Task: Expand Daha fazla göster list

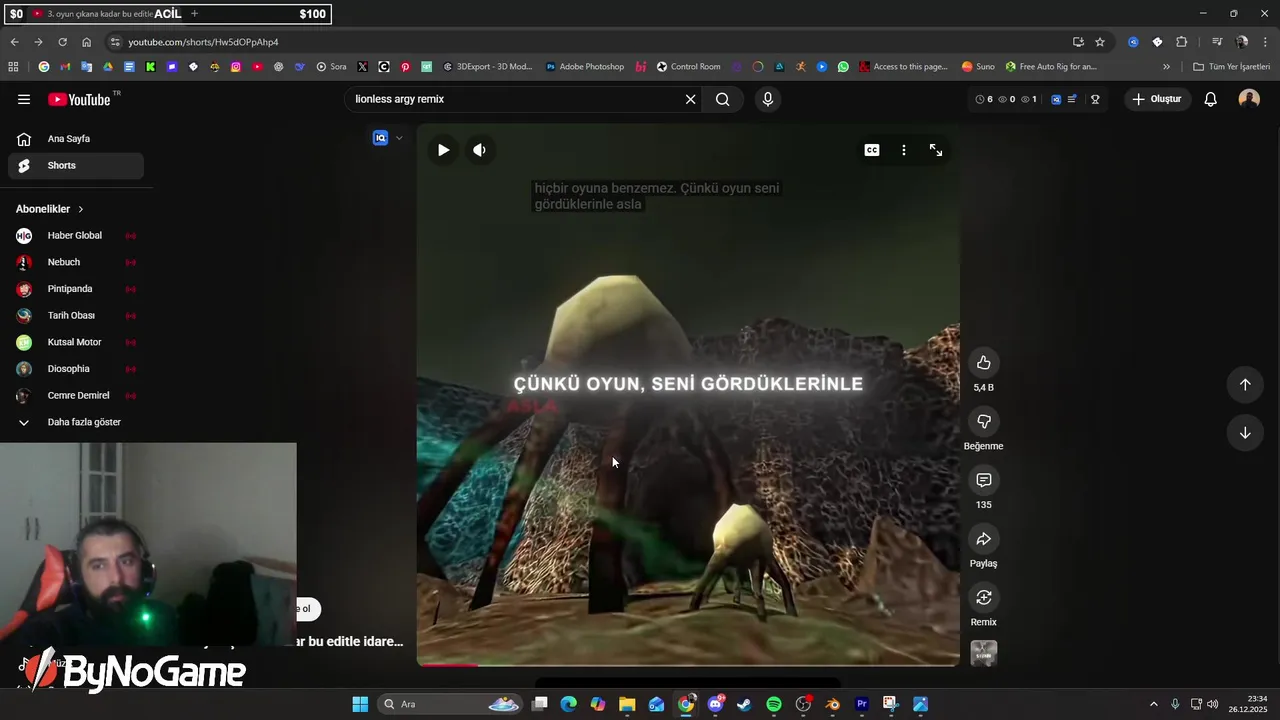Action: coord(76,422)
